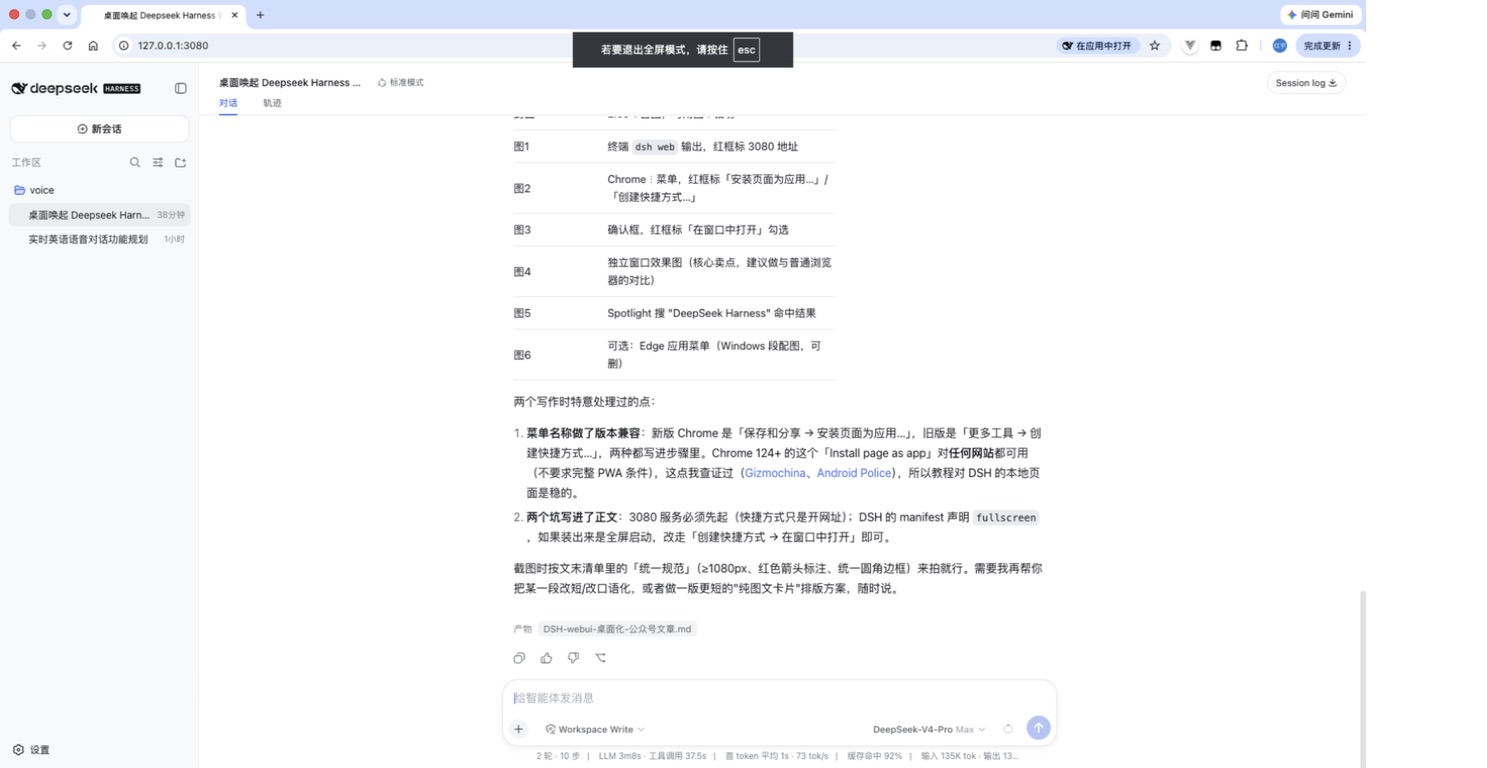Open workspace filter settings icon
Screen dimensions: 1487x768
(x=158, y=162)
